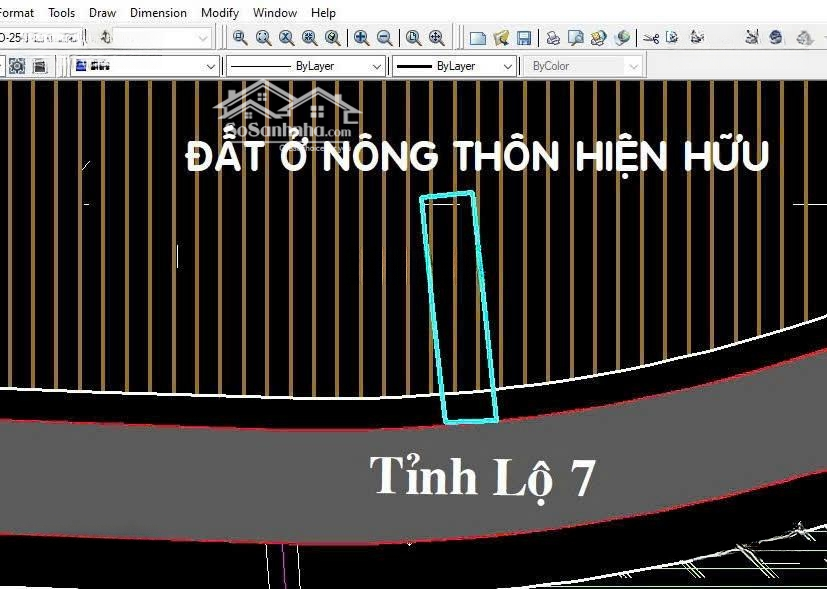
Task: Click the Publish icon in toolbar
Action: (x=599, y=38)
